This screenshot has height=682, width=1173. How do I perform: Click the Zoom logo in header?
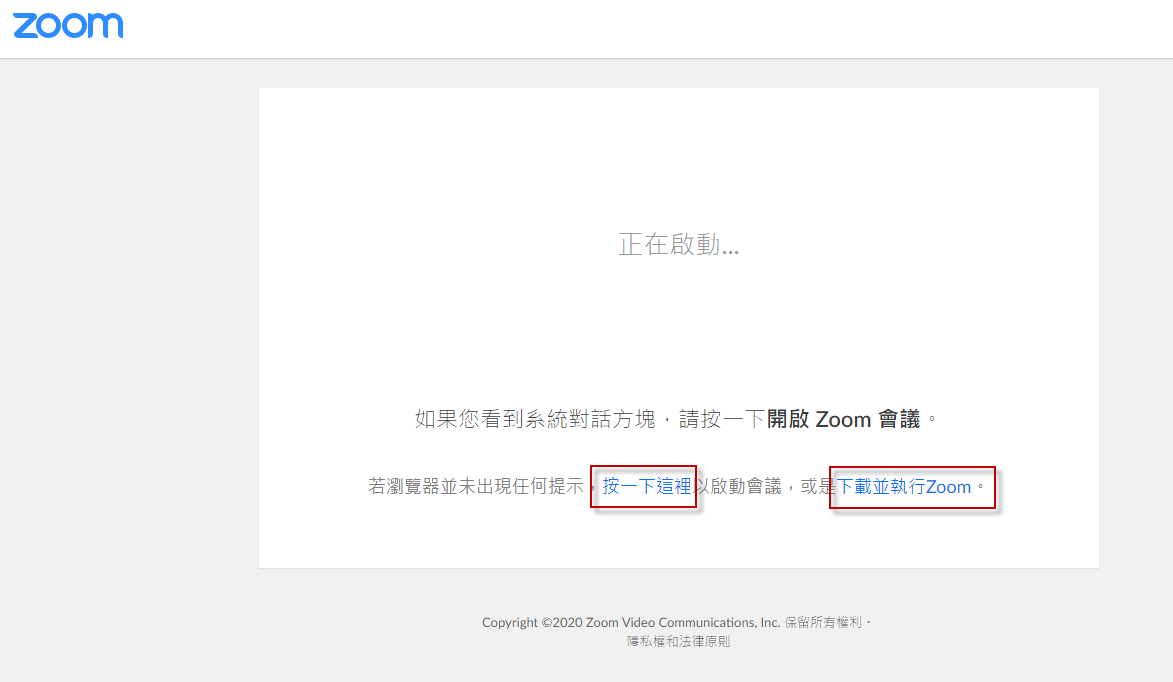[68, 25]
